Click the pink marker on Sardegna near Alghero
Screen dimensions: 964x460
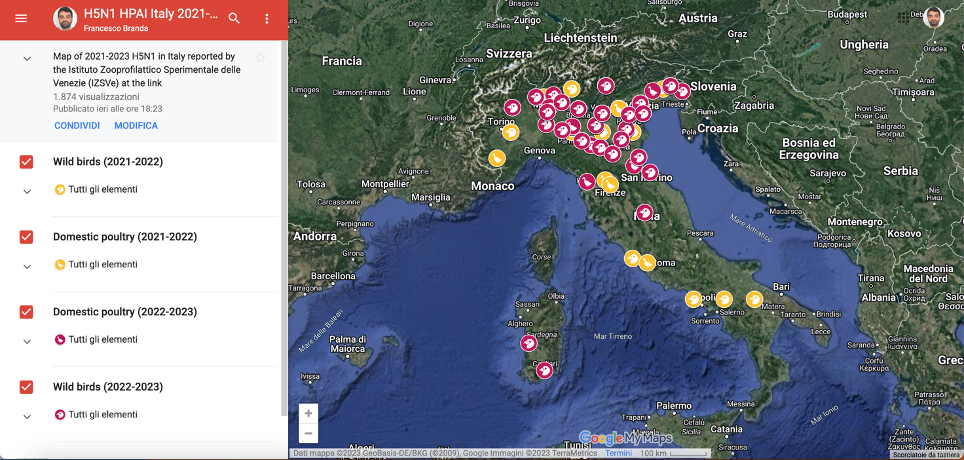click(x=529, y=343)
